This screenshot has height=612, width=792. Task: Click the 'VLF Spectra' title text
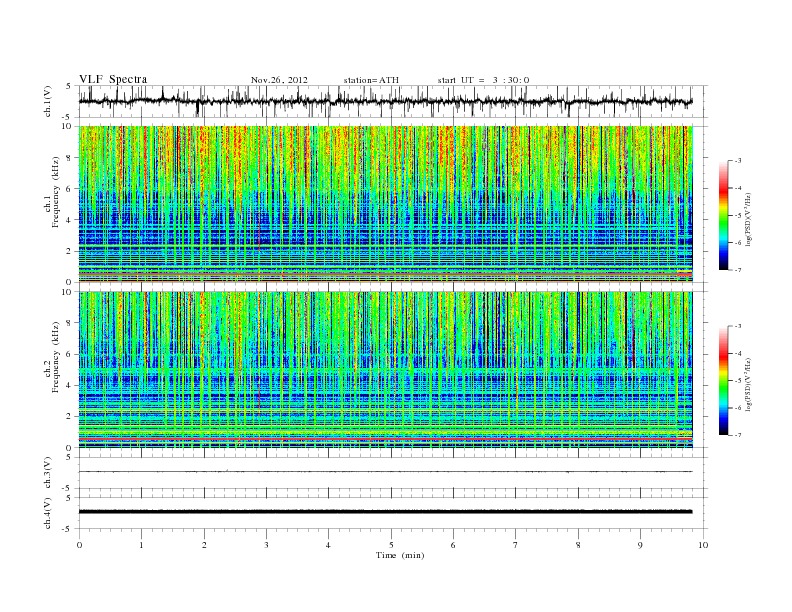113,79
